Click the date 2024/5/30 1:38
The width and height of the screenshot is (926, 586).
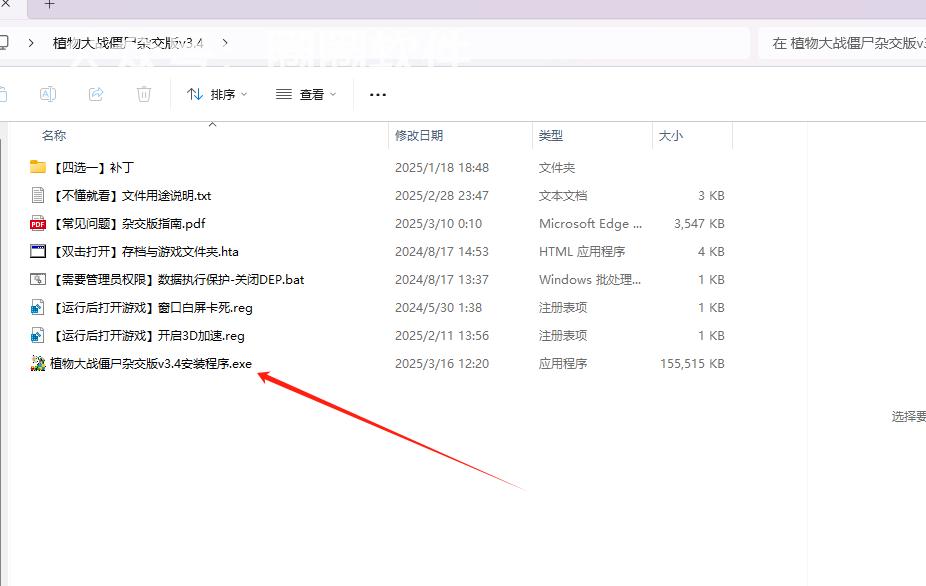point(438,307)
